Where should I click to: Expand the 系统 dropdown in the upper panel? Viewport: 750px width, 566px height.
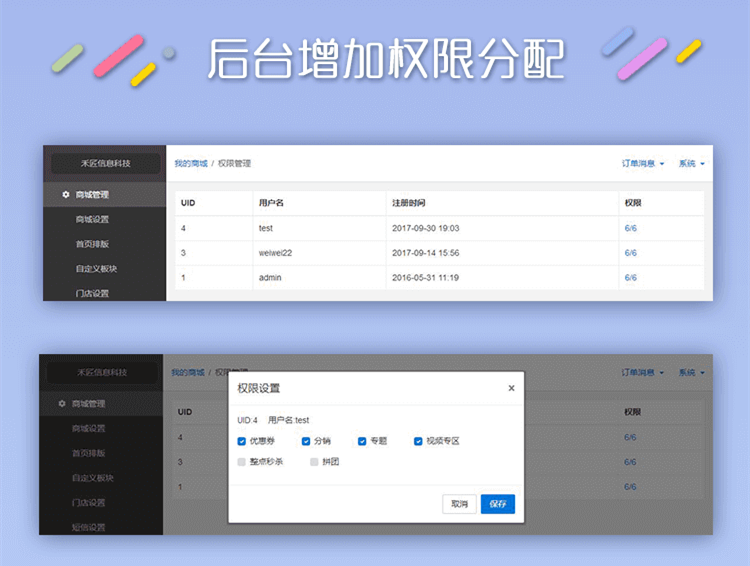[691, 163]
